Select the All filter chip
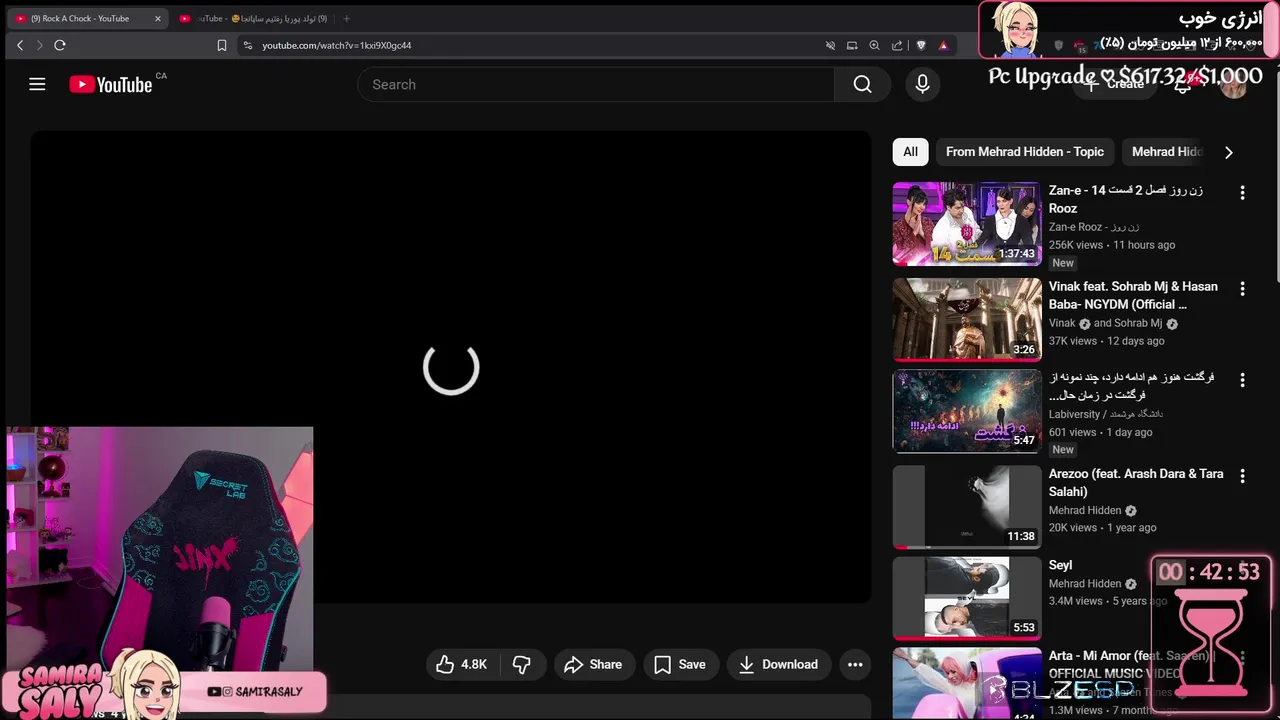This screenshot has height=720, width=1280. pyautogui.click(x=910, y=152)
